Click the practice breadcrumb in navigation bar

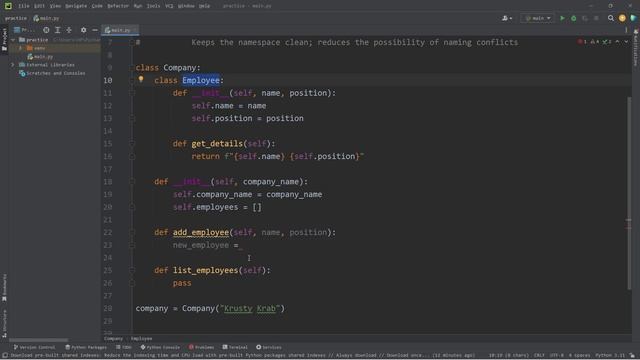(x=16, y=18)
